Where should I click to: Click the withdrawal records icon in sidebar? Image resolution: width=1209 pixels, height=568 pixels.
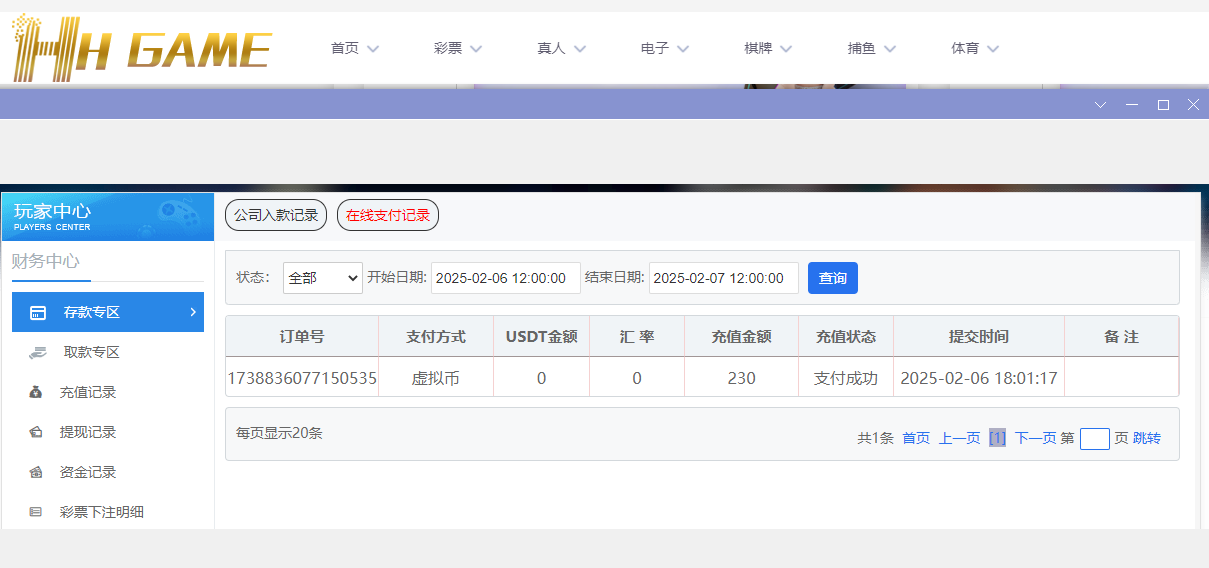(36, 432)
